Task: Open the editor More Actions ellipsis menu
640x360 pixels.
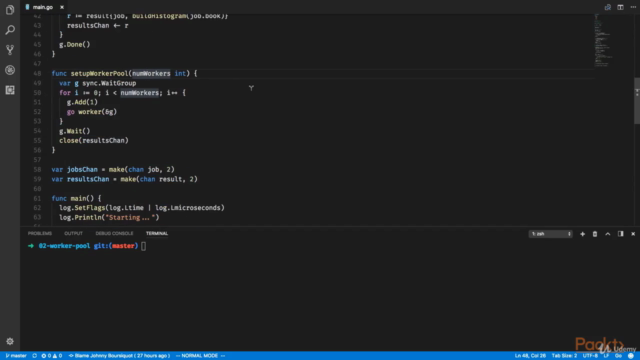Action: tap(633, 7)
